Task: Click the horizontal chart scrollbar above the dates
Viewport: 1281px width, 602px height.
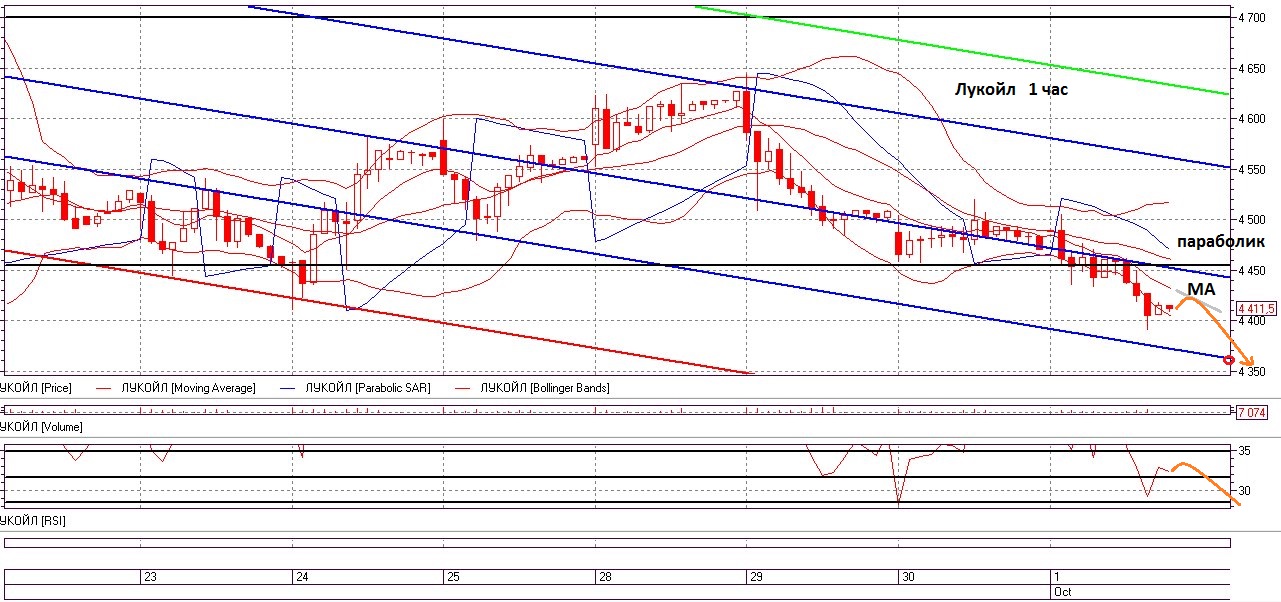Action: click(617, 543)
